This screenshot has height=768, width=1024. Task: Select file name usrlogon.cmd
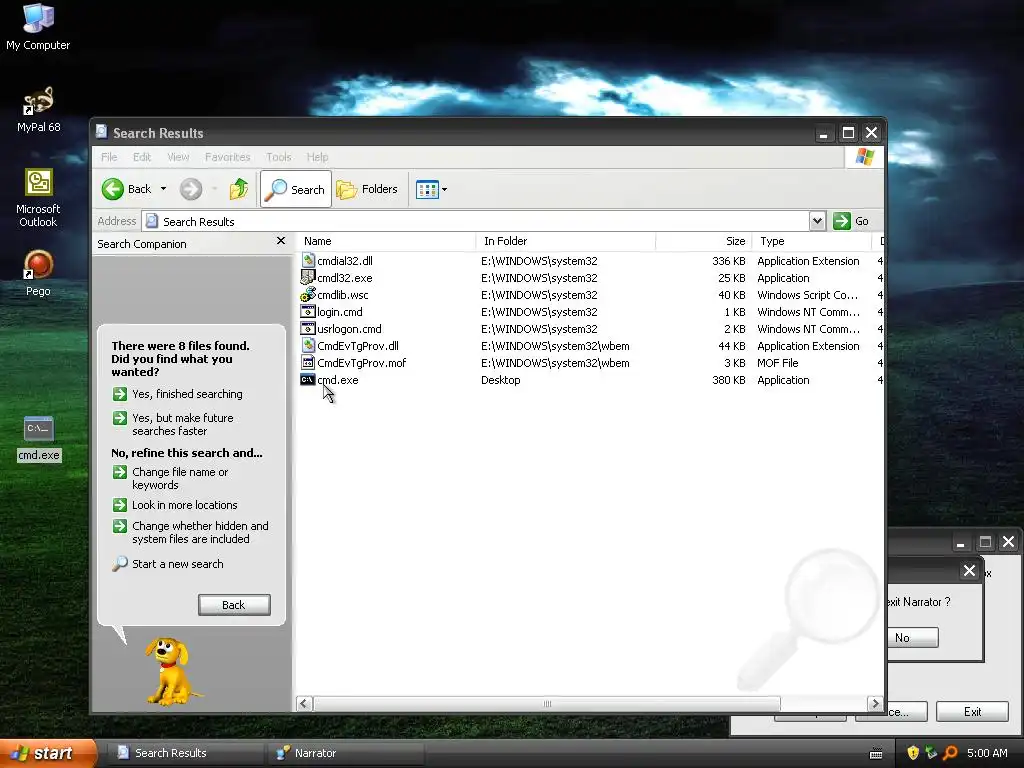click(x=349, y=329)
